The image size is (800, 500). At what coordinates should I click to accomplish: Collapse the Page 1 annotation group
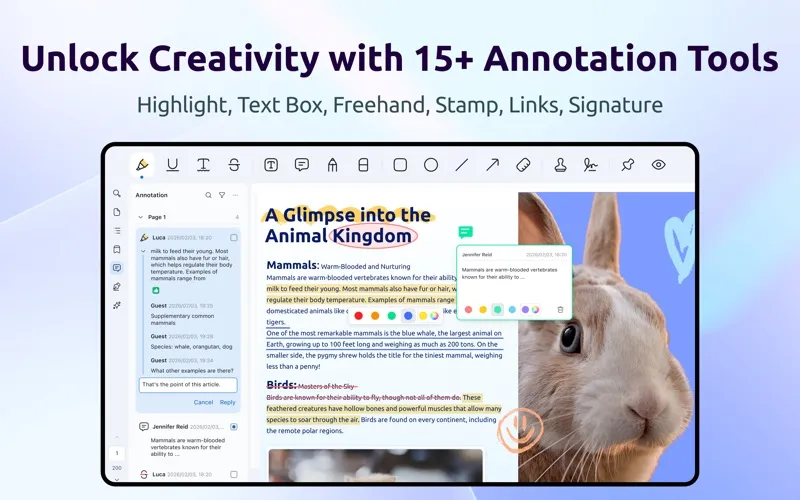pyautogui.click(x=140, y=217)
